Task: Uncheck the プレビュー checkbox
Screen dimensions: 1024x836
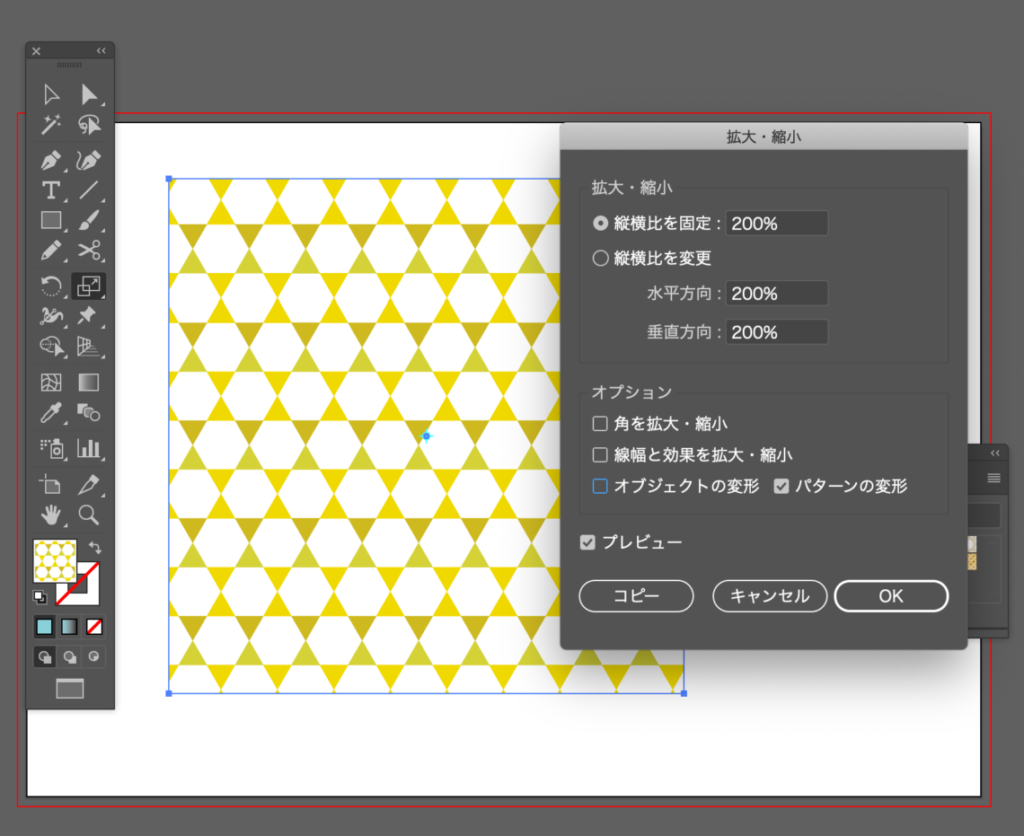Action: click(x=588, y=542)
